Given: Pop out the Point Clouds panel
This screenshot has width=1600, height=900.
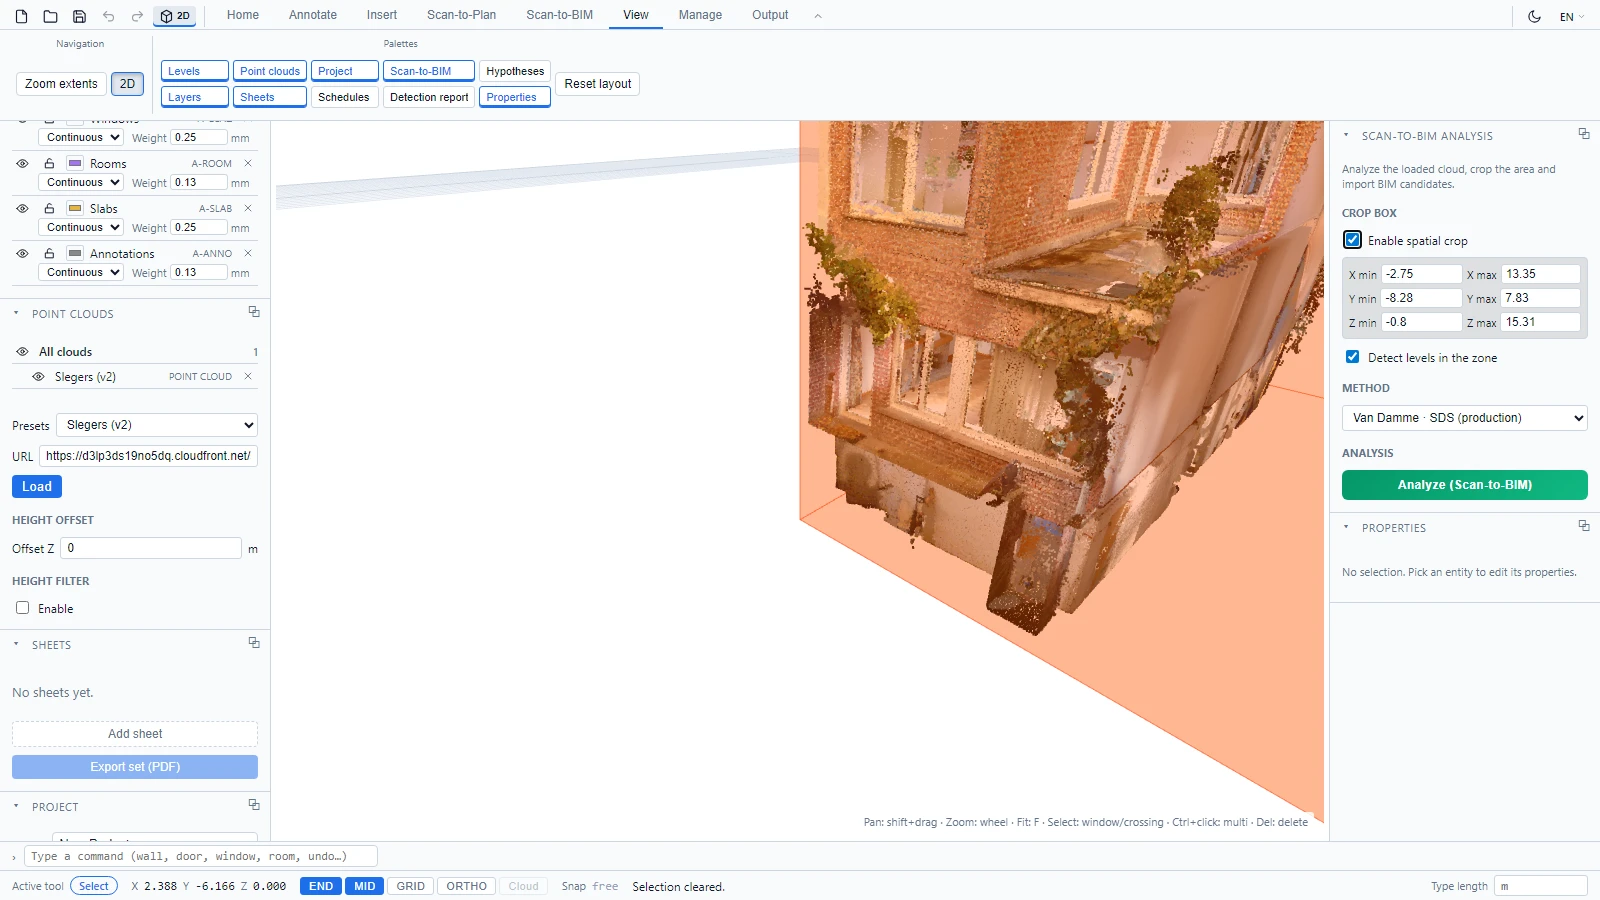Looking at the screenshot, I should click(x=254, y=312).
